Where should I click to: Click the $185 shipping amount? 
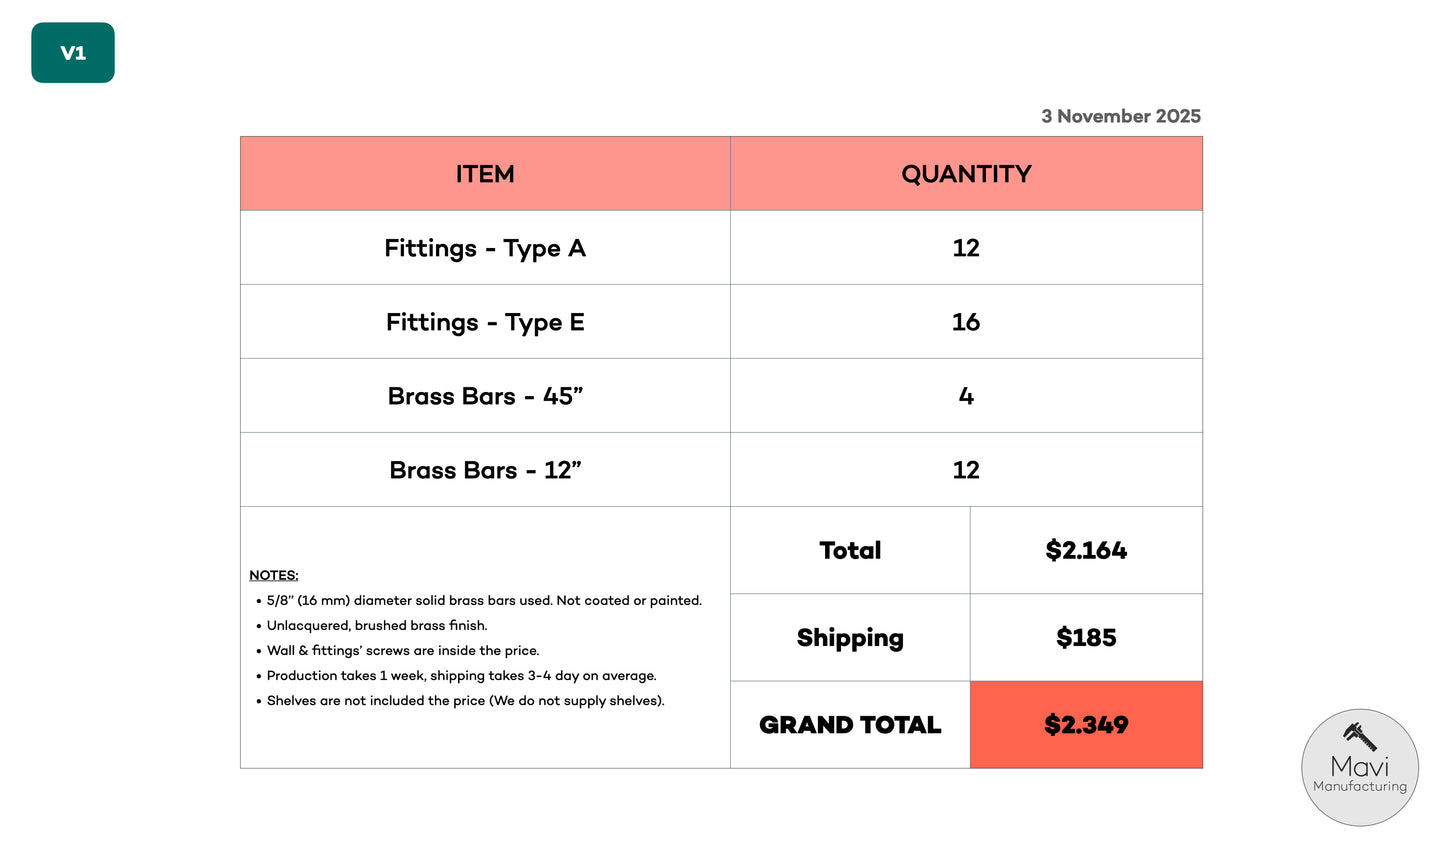(1086, 638)
